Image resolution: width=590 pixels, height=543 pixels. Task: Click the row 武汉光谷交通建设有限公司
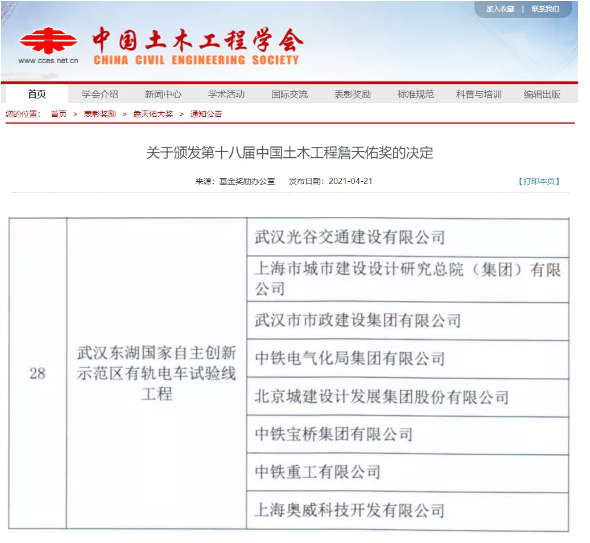408,237
